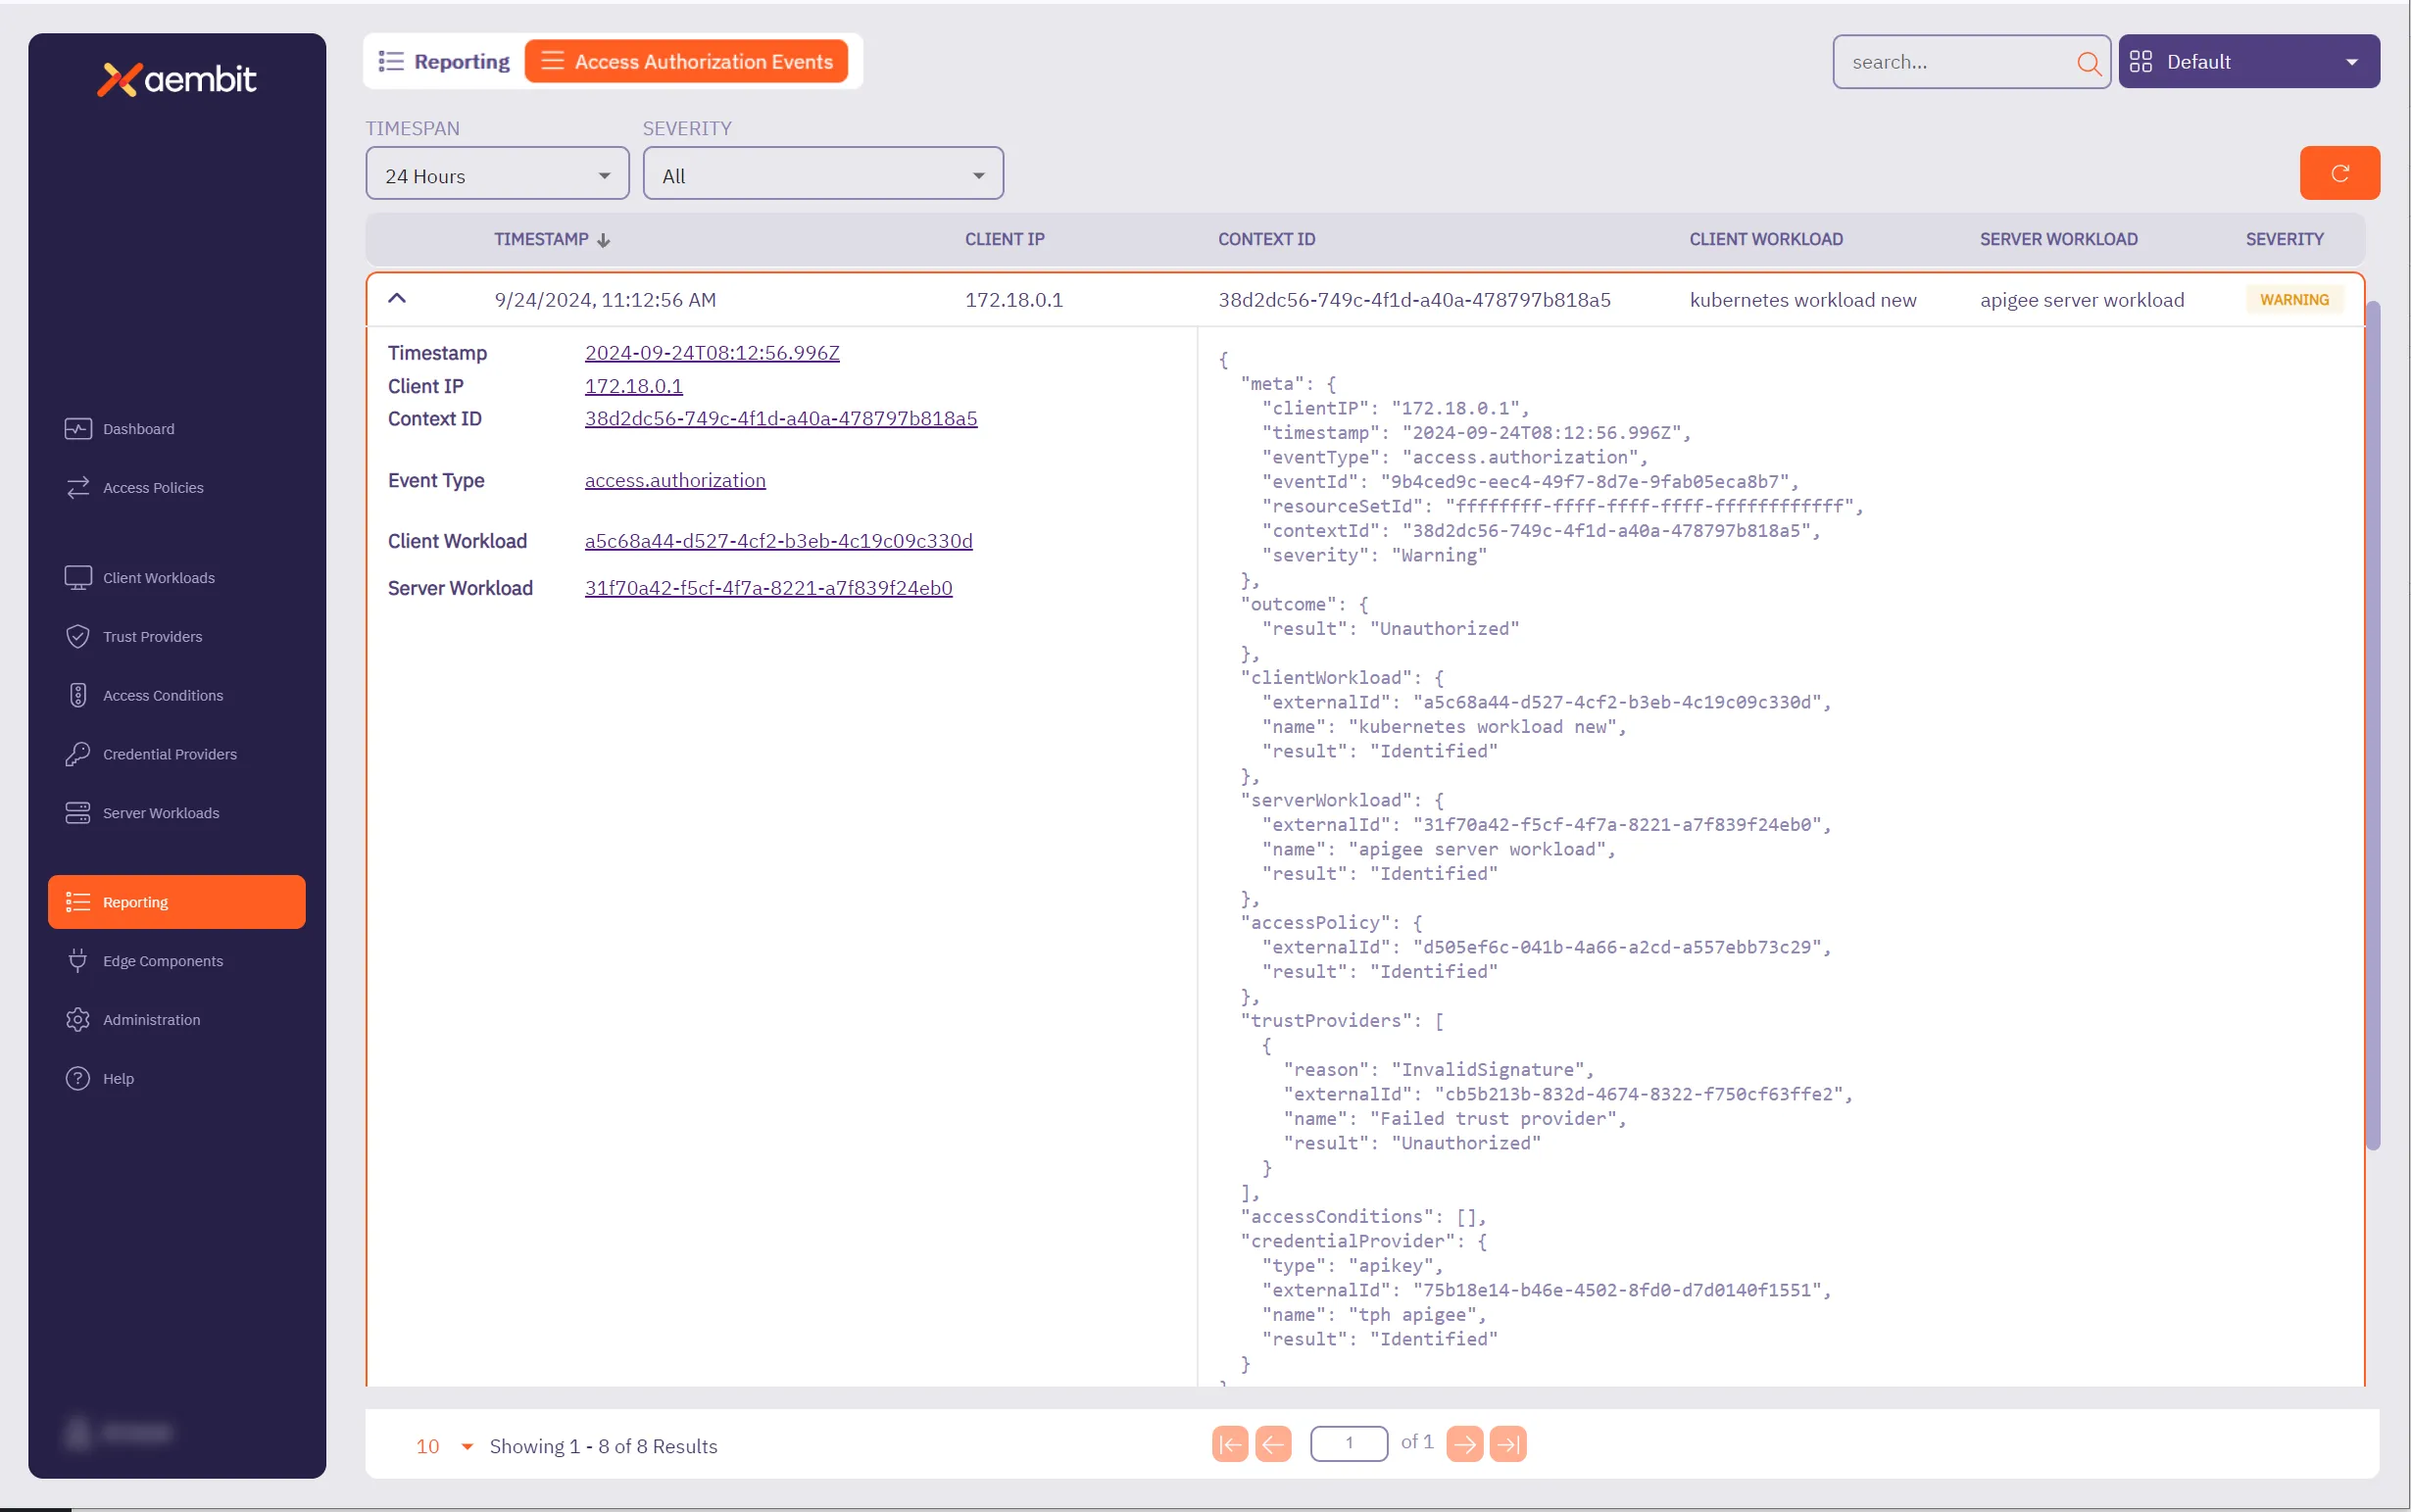2411x1512 pixels.
Task: Open the Administration settings
Action: coord(151,1020)
